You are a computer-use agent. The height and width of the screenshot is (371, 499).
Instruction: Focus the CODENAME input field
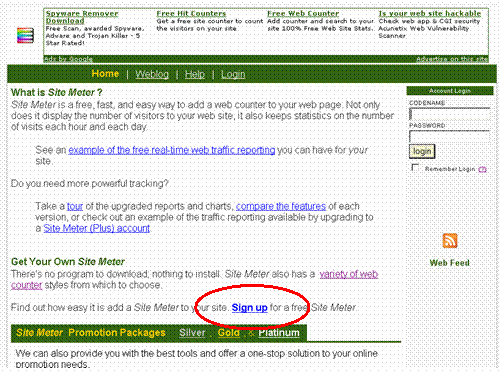450,114
